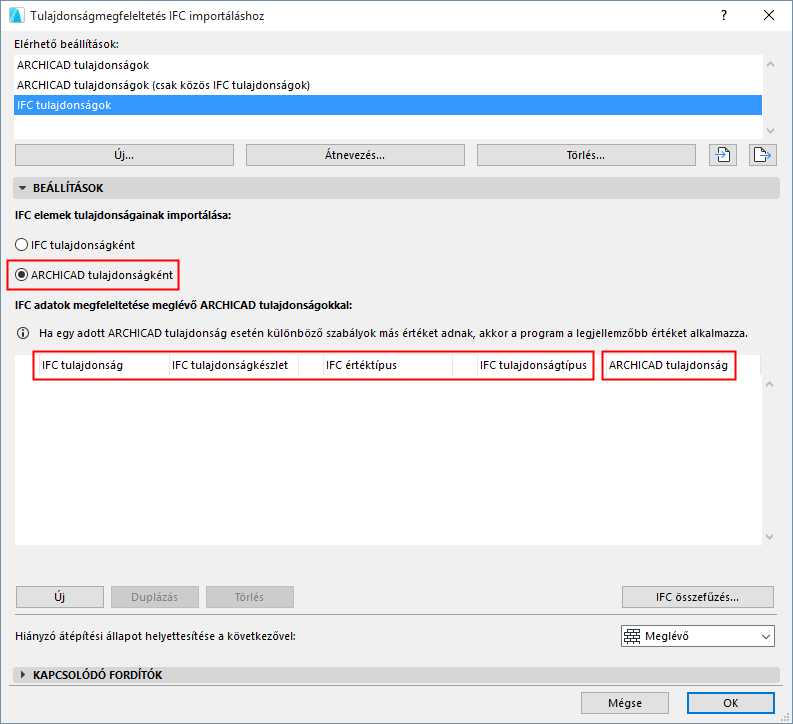Click the preset list scroll down arrow

(770, 130)
